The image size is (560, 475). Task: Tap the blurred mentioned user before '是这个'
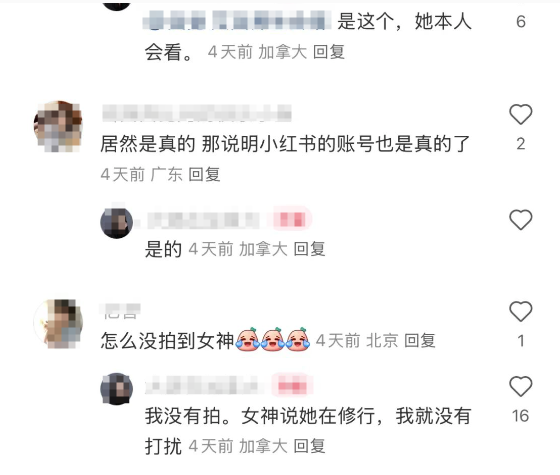coord(237,20)
